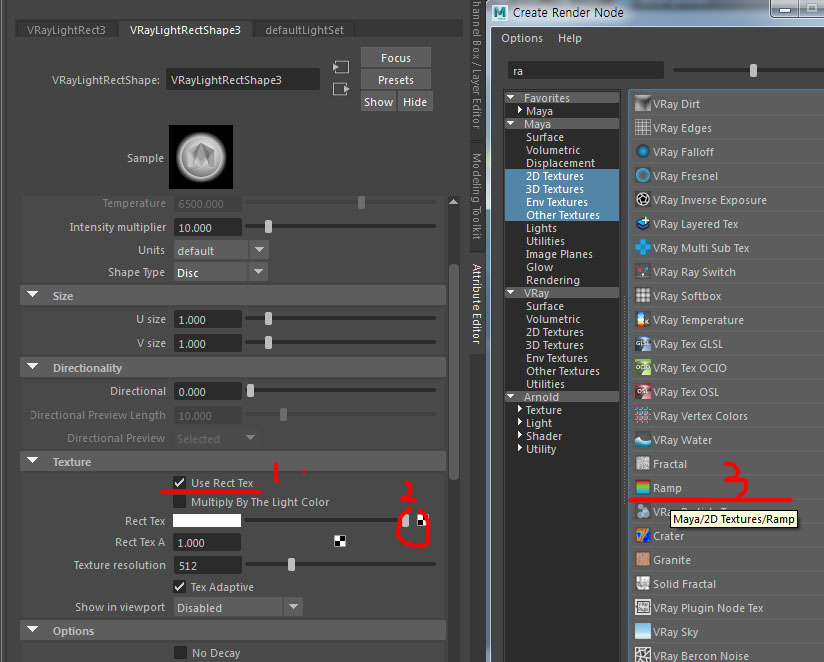Viewport: 824px width, 662px height.
Task: Switch to the VRayLightRect3 tab
Action: coord(66,30)
